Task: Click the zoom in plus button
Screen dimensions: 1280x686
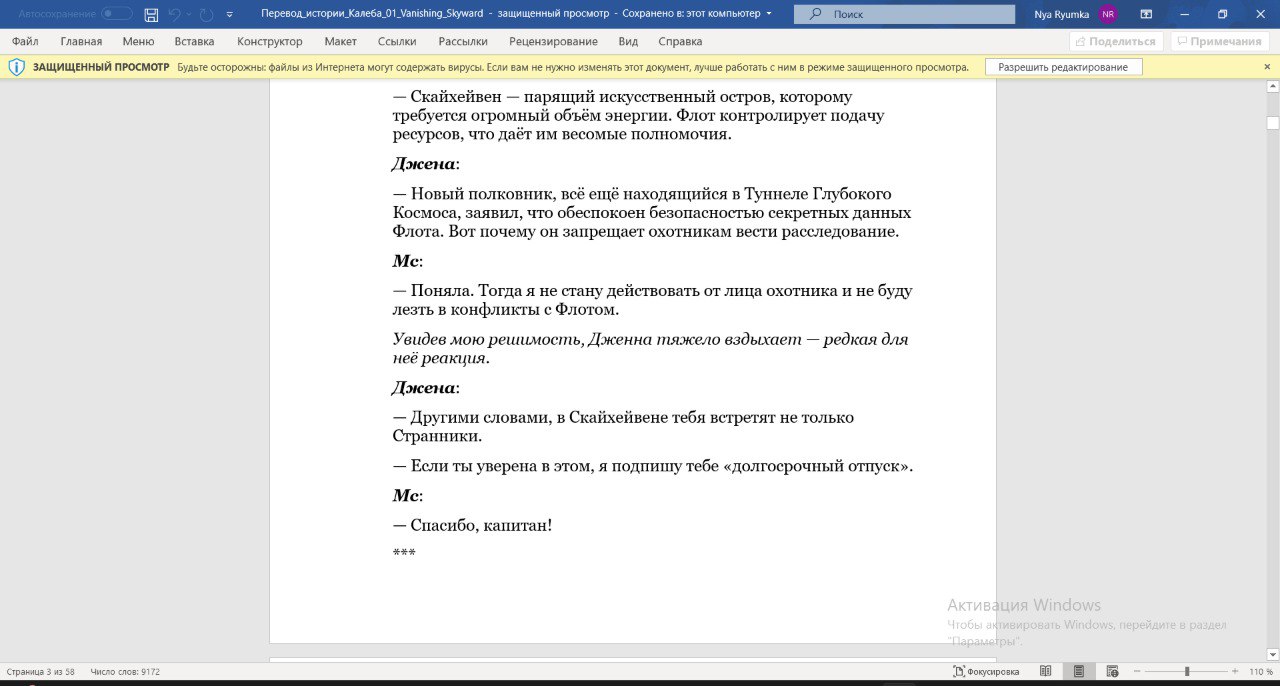Action: point(1236,672)
